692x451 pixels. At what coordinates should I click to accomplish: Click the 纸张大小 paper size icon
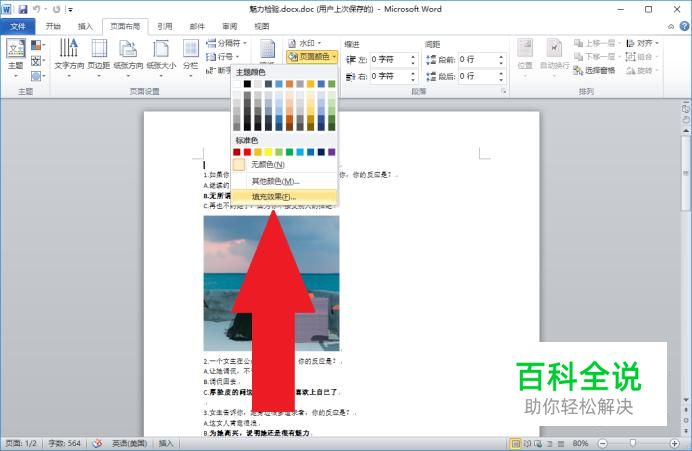tap(160, 56)
